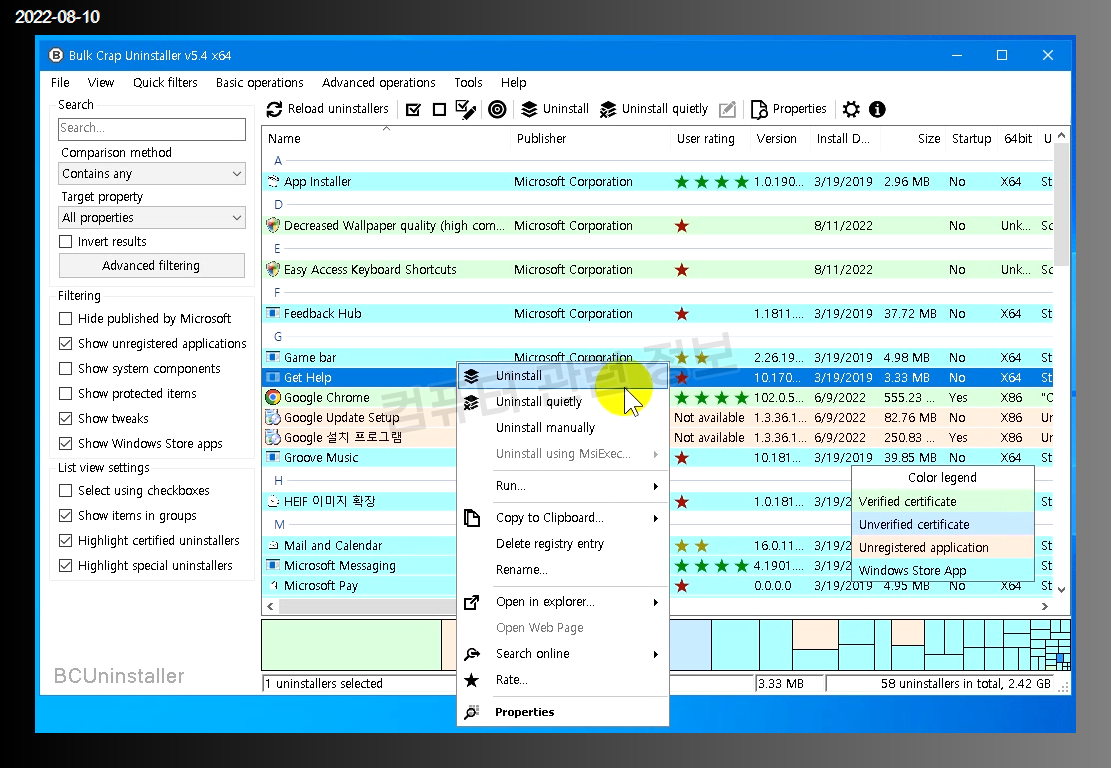
Task: Click the Google Update Setup row icon
Action: point(273,417)
